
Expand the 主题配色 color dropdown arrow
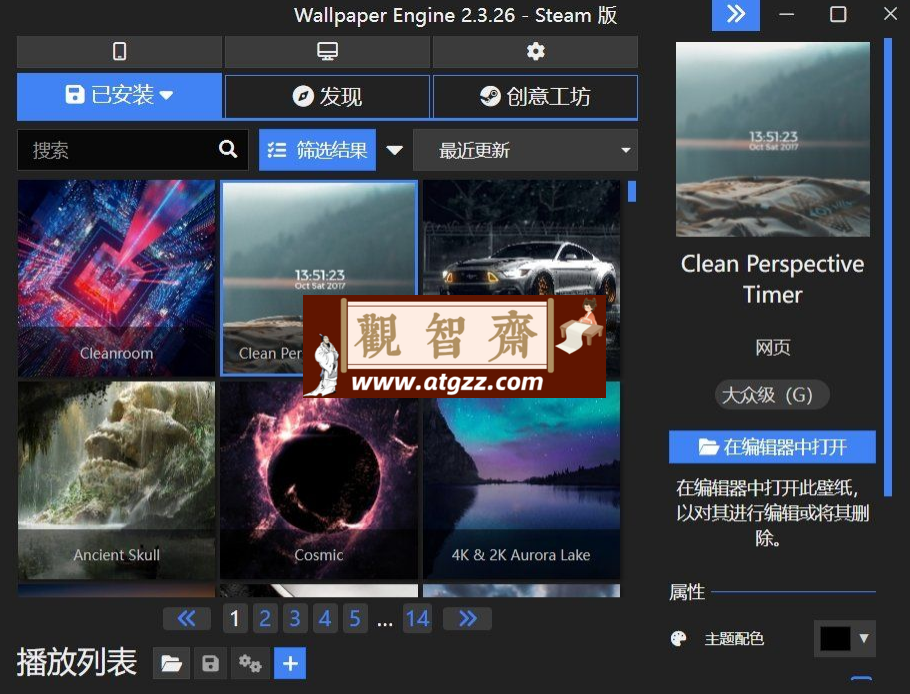click(864, 638)
